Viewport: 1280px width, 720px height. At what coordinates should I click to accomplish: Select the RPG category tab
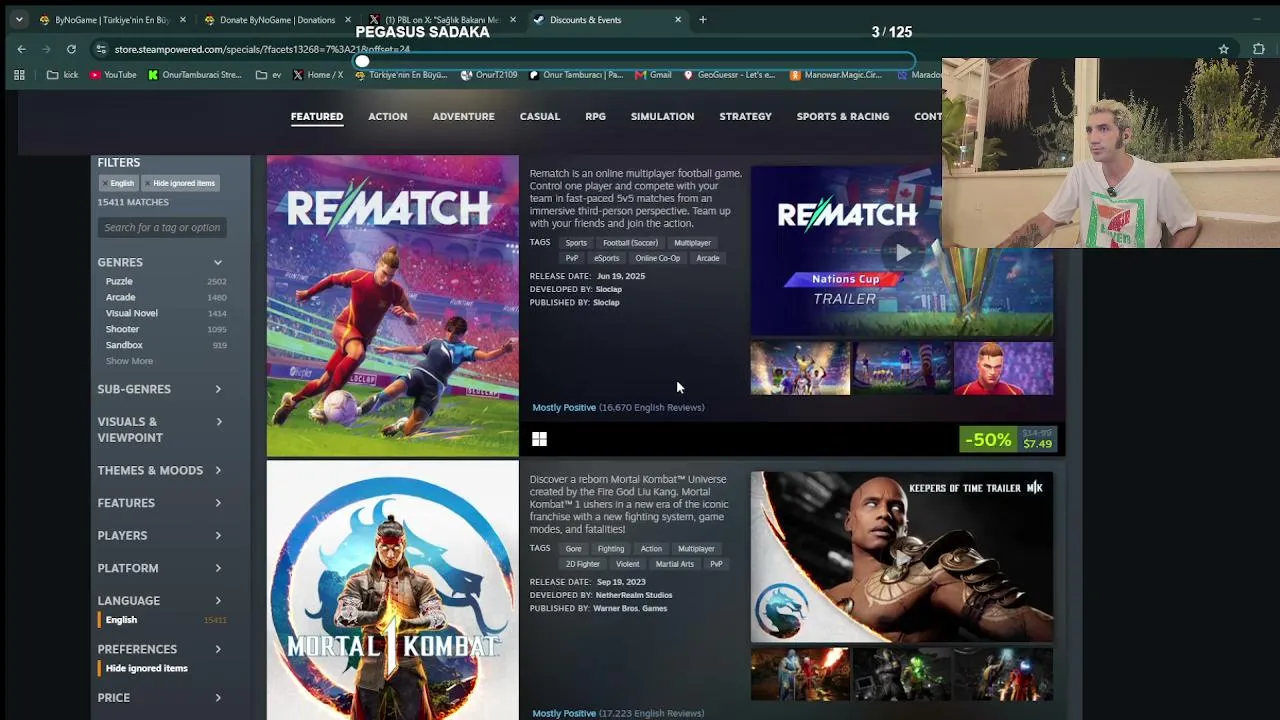(595, 117)
